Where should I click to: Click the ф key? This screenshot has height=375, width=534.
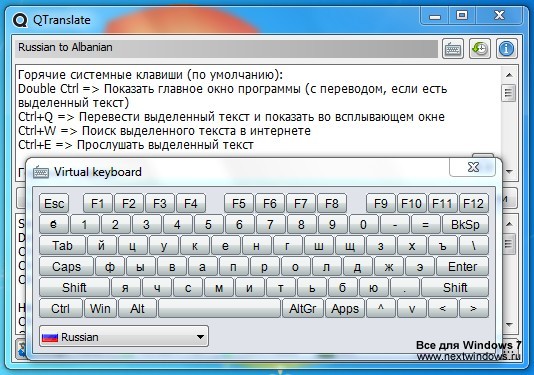point(110,267)
